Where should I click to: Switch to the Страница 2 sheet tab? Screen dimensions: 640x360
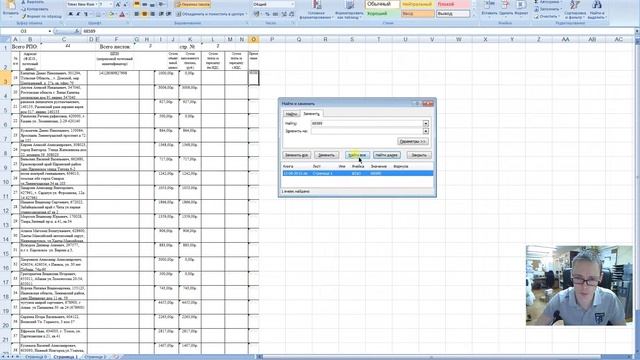[x=94, y=357]
